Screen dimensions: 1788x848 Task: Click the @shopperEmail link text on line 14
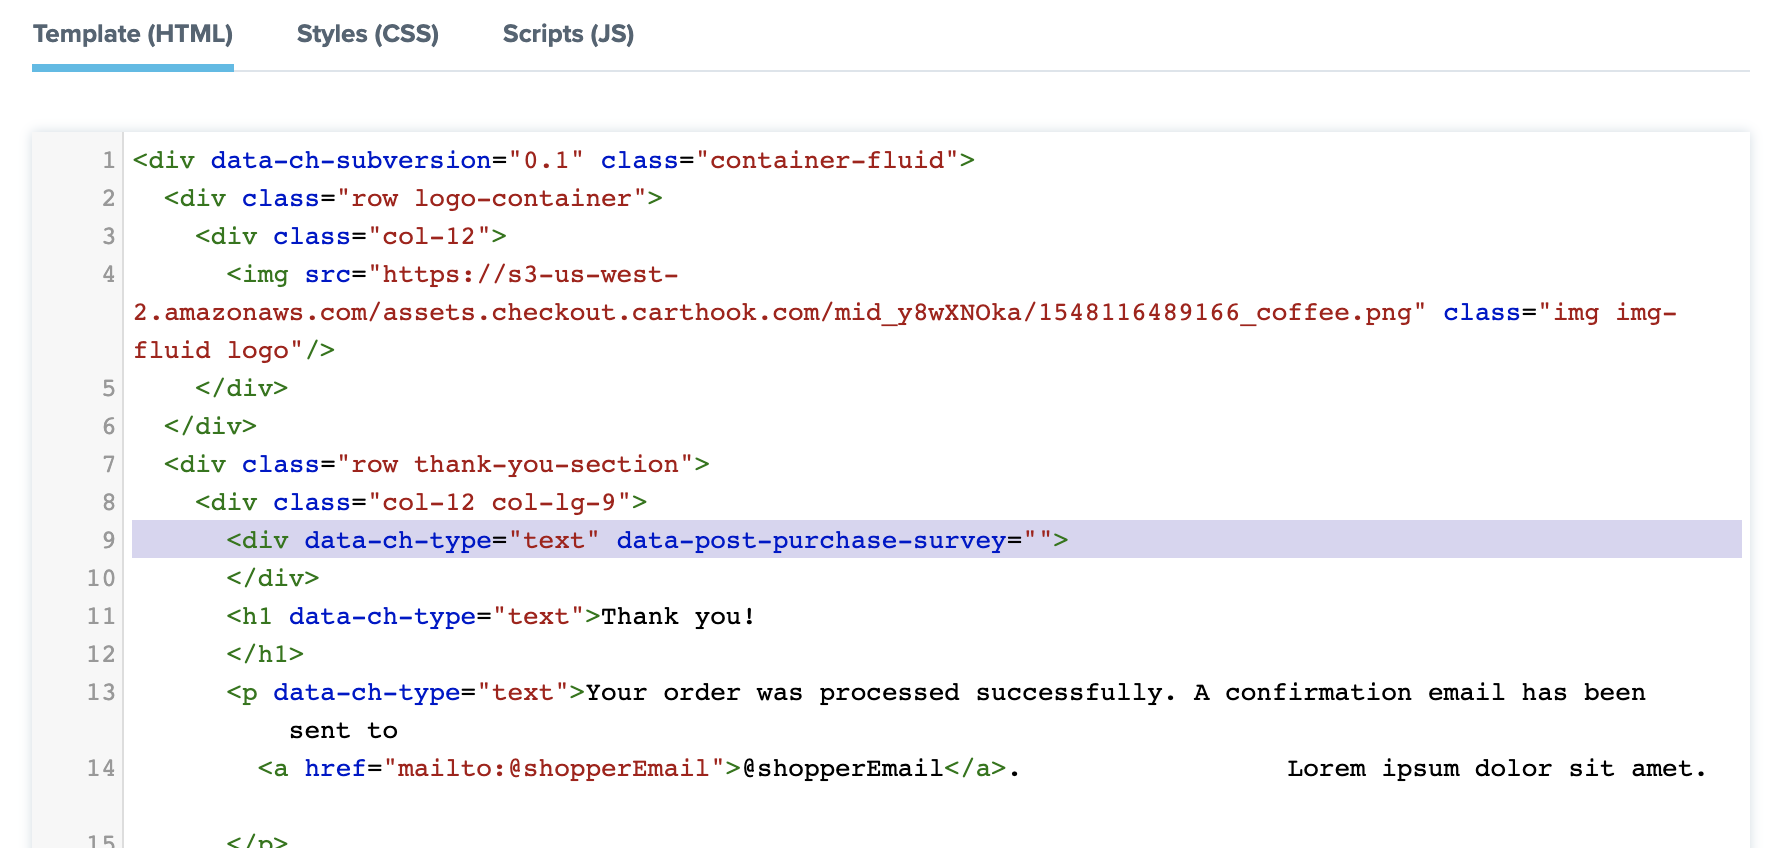(843, 768)
